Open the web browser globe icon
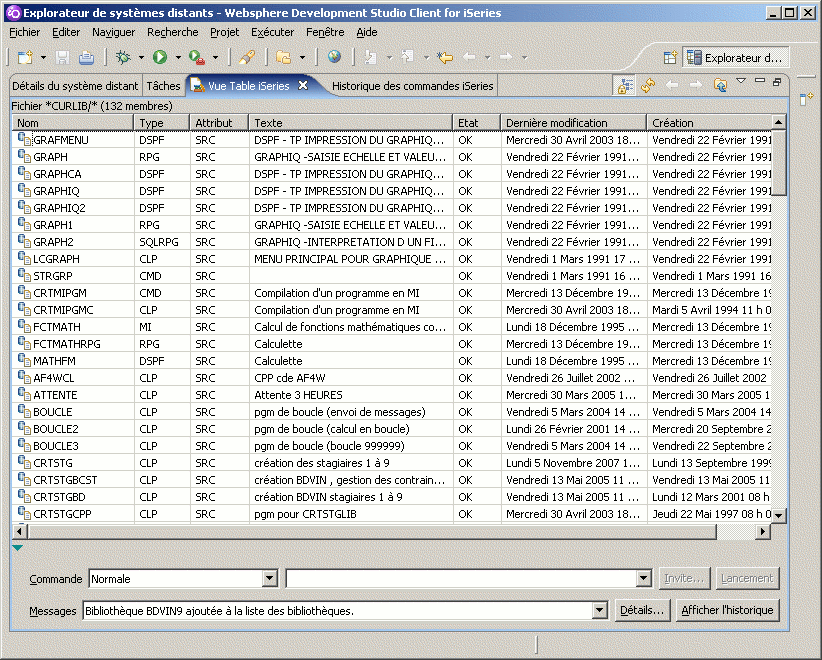The image size is (822, 660). pyautogui.click(x=334, y=57)
